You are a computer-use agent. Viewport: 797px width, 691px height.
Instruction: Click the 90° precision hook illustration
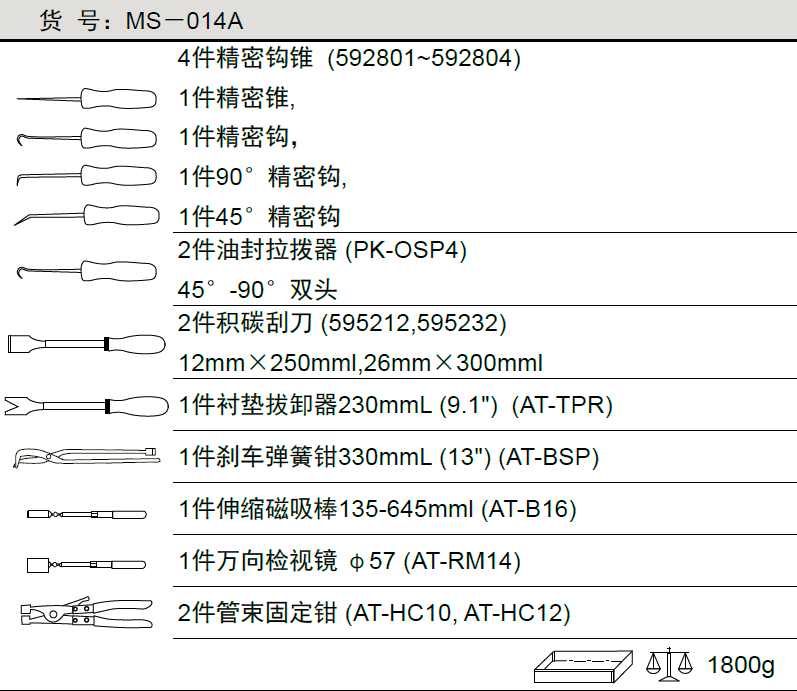(87, 176)
